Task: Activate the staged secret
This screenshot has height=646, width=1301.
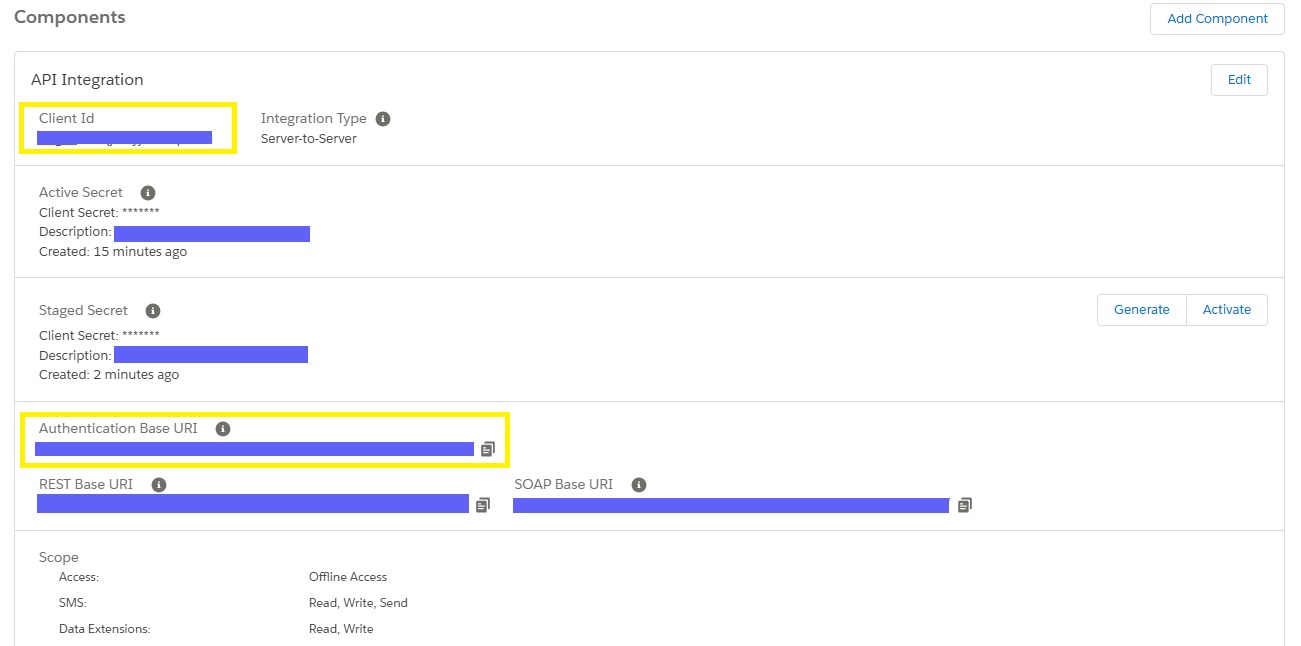Action: pyautogui.click(x=1227, y=310)
